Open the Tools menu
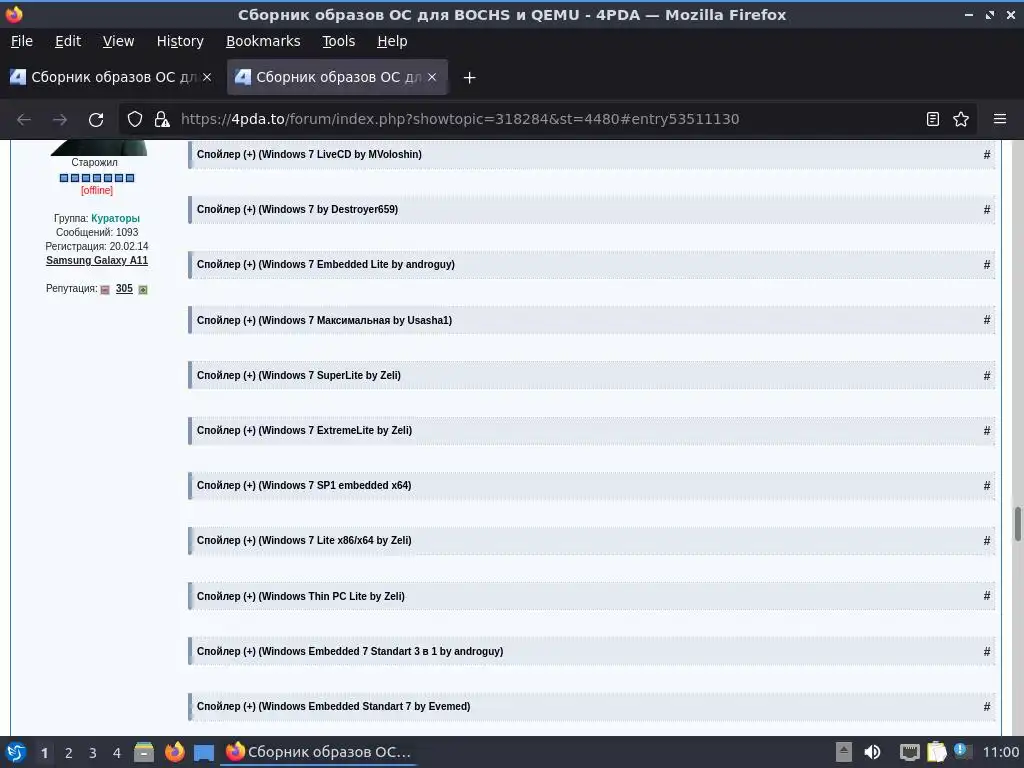The width and height of the screenshot is (1024, 768). 338,41
